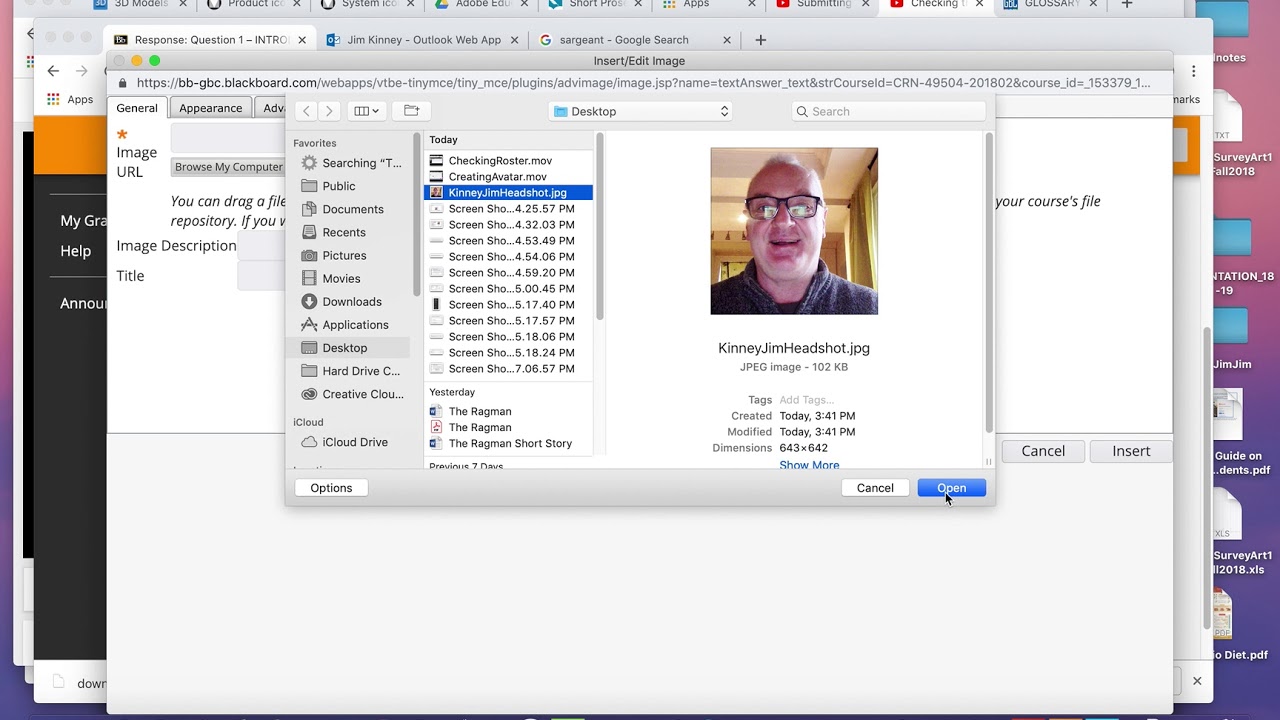This screenshot has height=720, width=1280.
Task: Select The Ragman Short Story document
Action: pyautogui.click(x=508, y=443)
